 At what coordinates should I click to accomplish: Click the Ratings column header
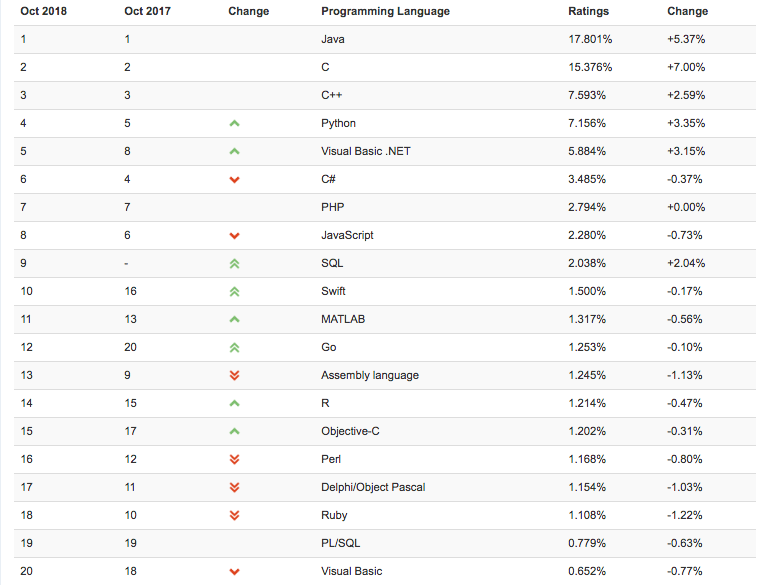588,11
